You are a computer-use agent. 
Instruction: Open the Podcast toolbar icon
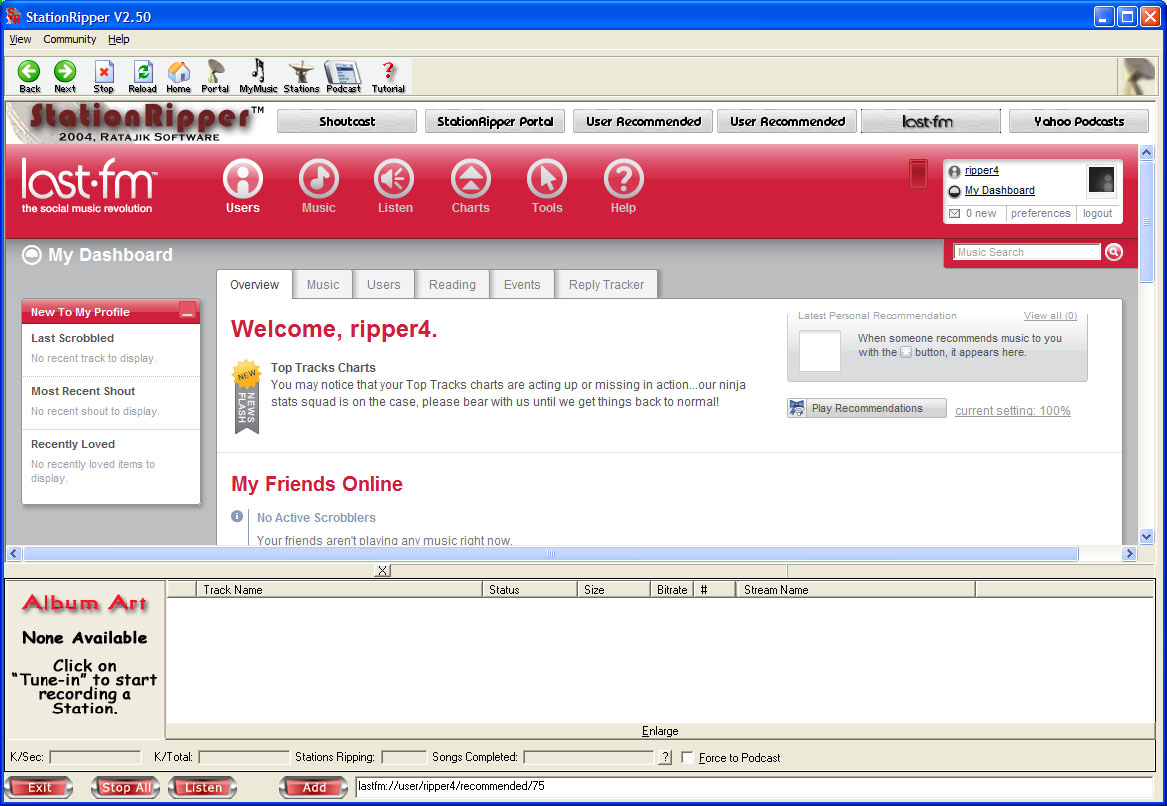(343, 77)
